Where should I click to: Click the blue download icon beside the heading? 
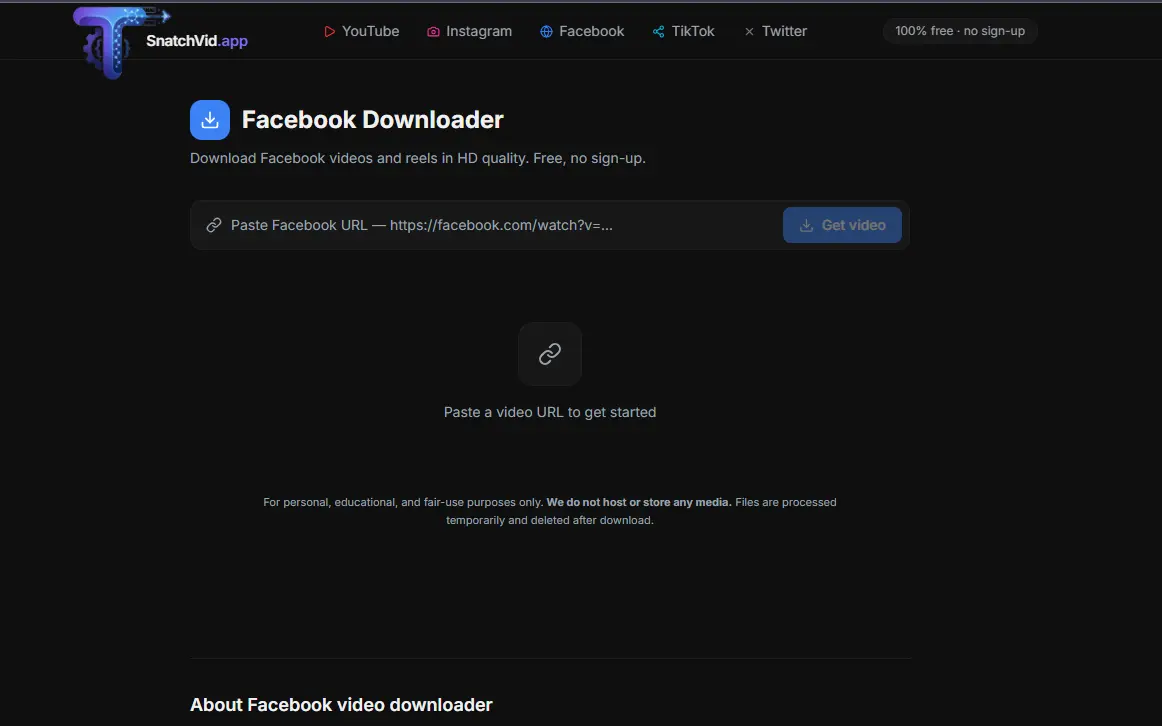click(210, 120)
